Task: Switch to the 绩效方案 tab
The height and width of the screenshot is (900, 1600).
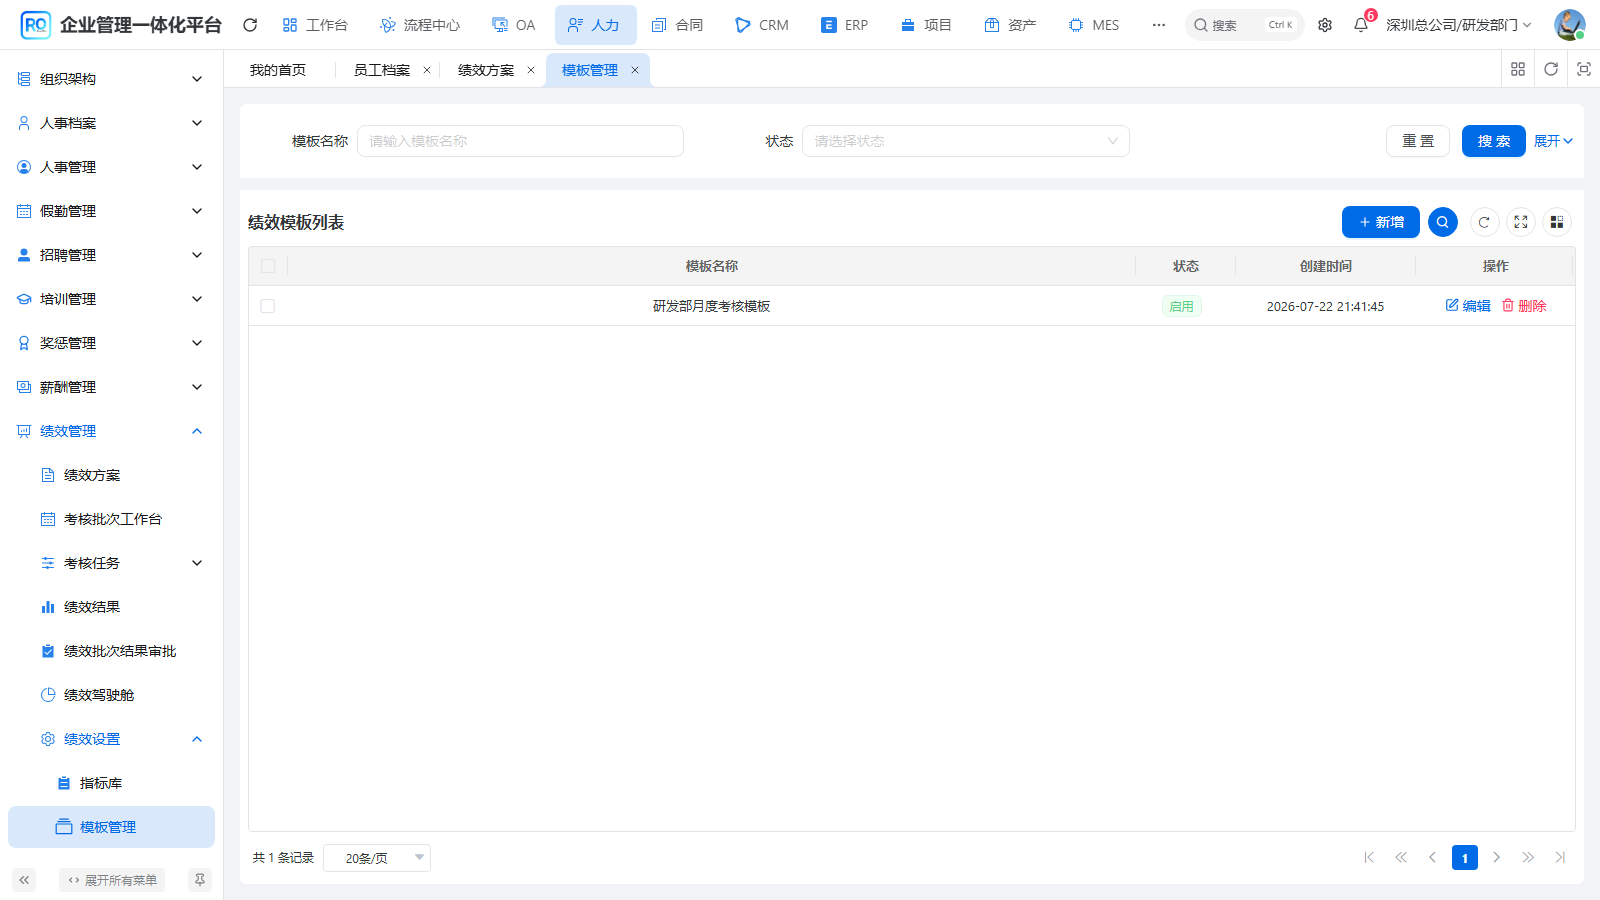Action: coord(486,70)
